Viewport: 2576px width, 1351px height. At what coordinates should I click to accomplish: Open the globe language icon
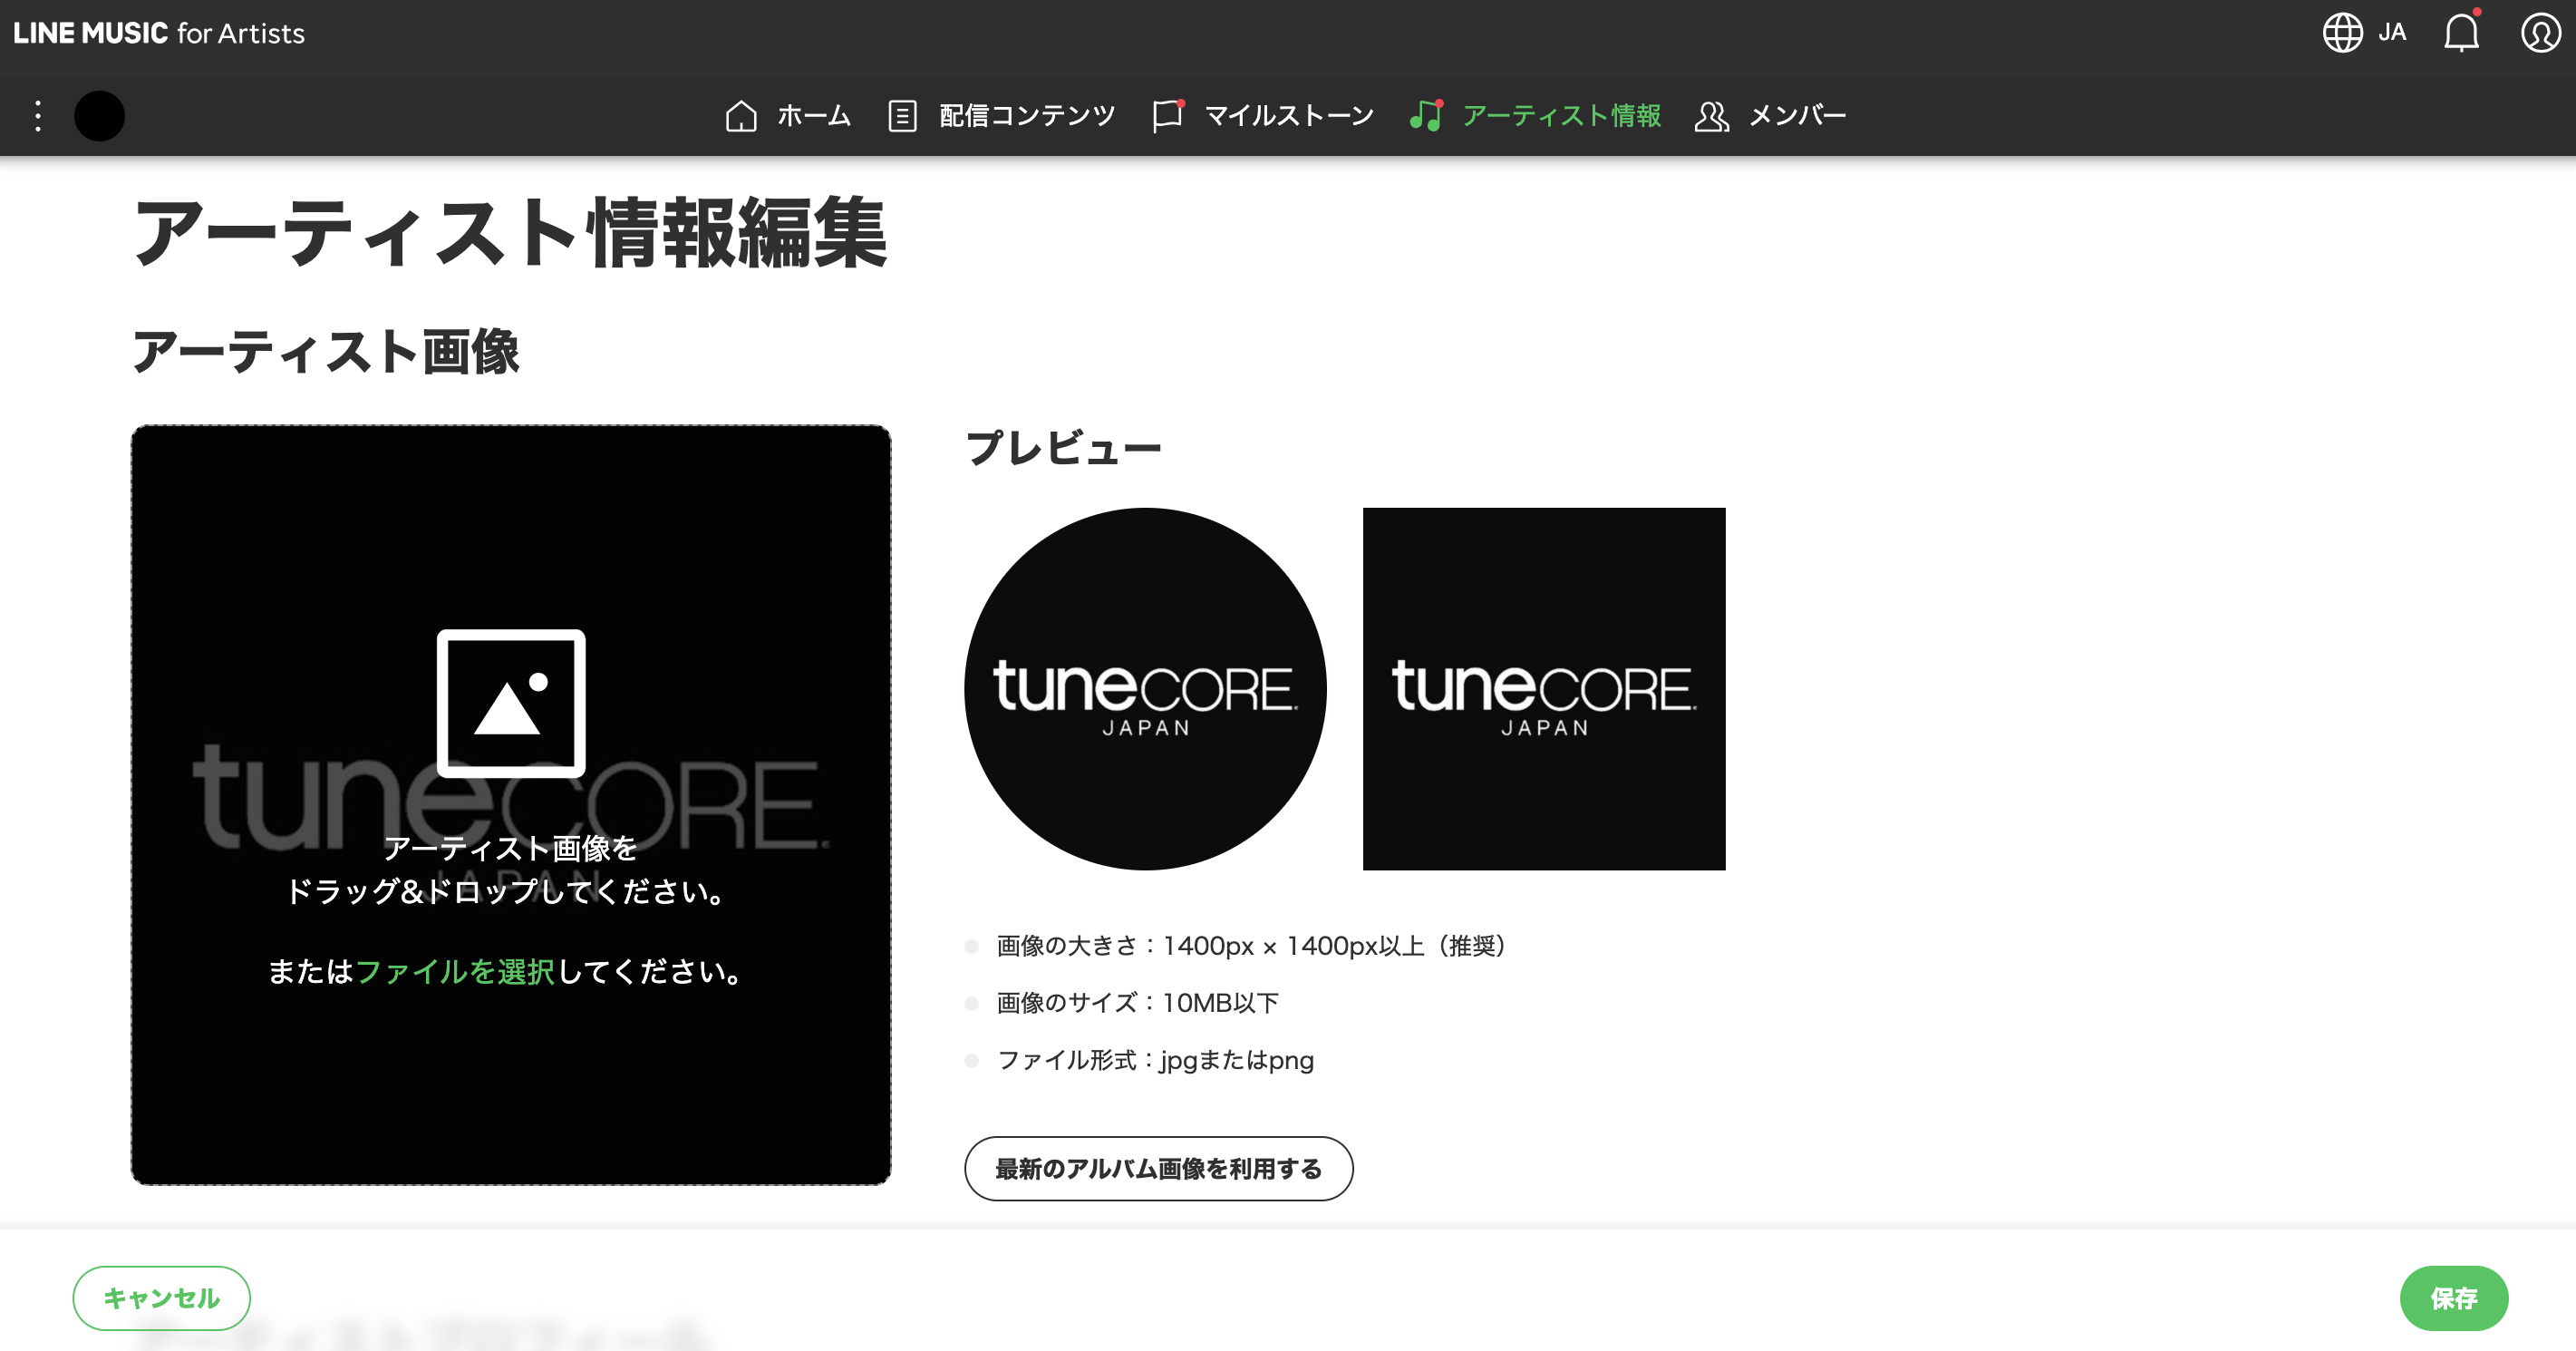tap(2342, 33)
